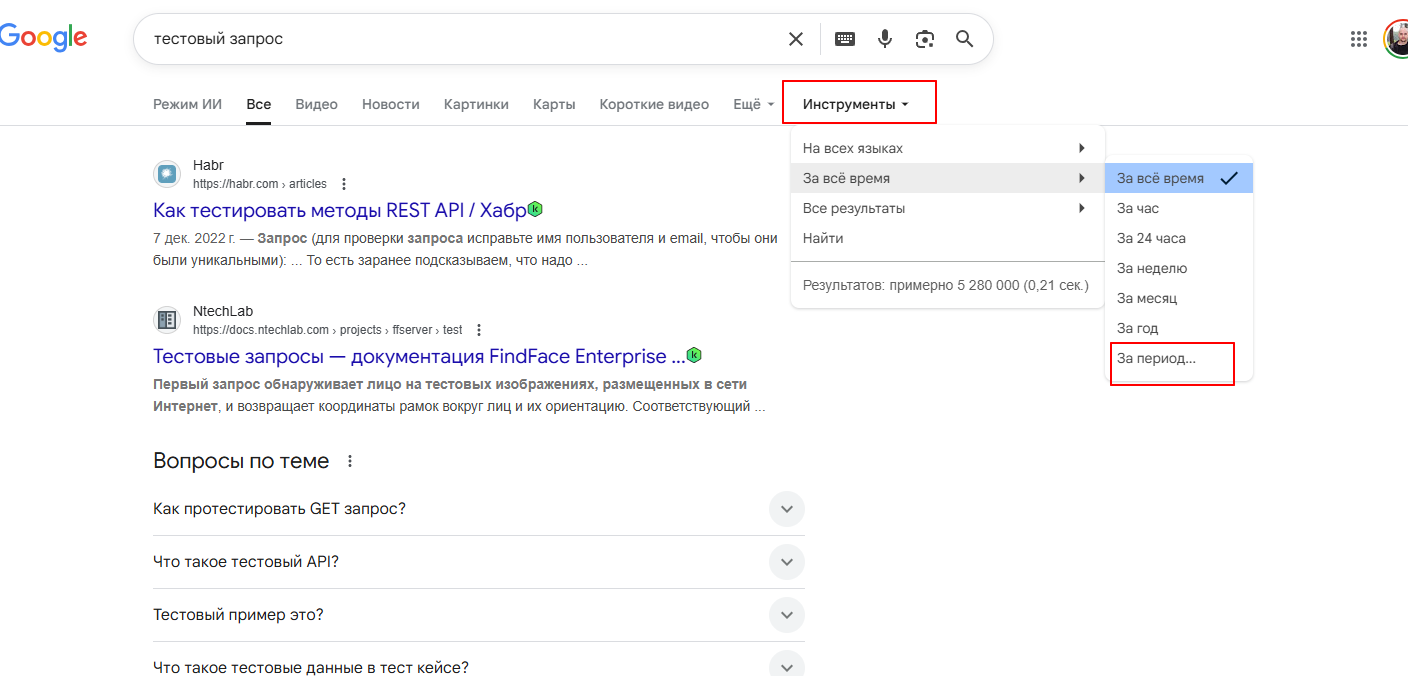Open three-dot menu beside Habr result

pos(344,184)
